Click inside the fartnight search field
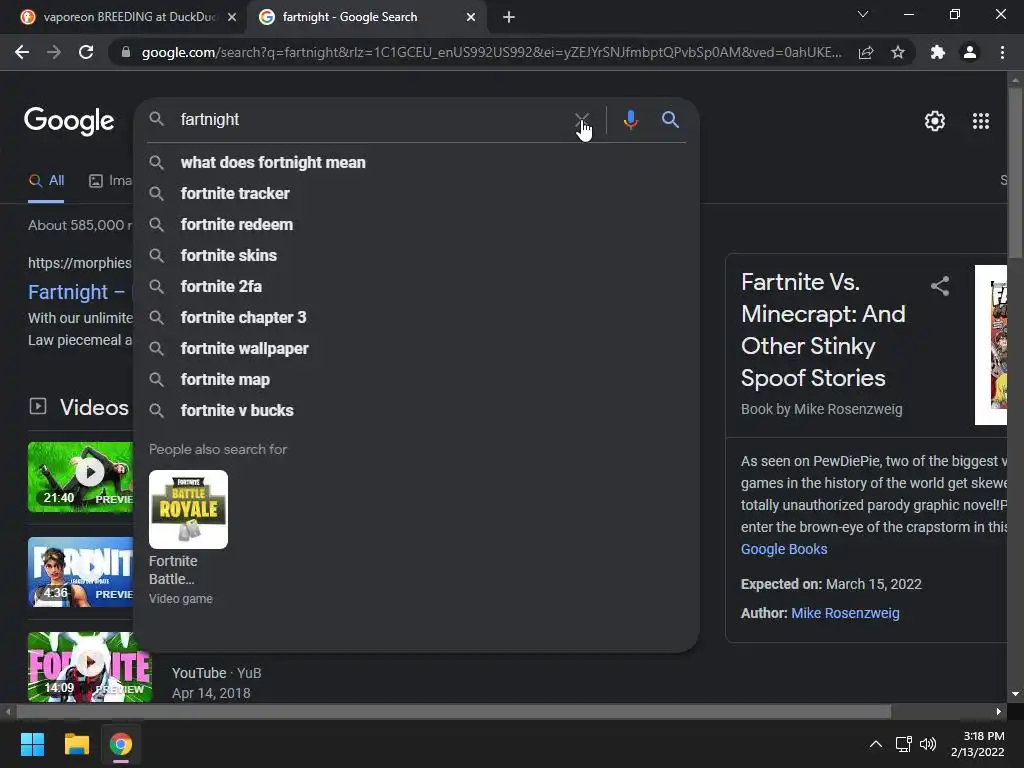Viewport: 1024px width, 768px height. point(372,120)
